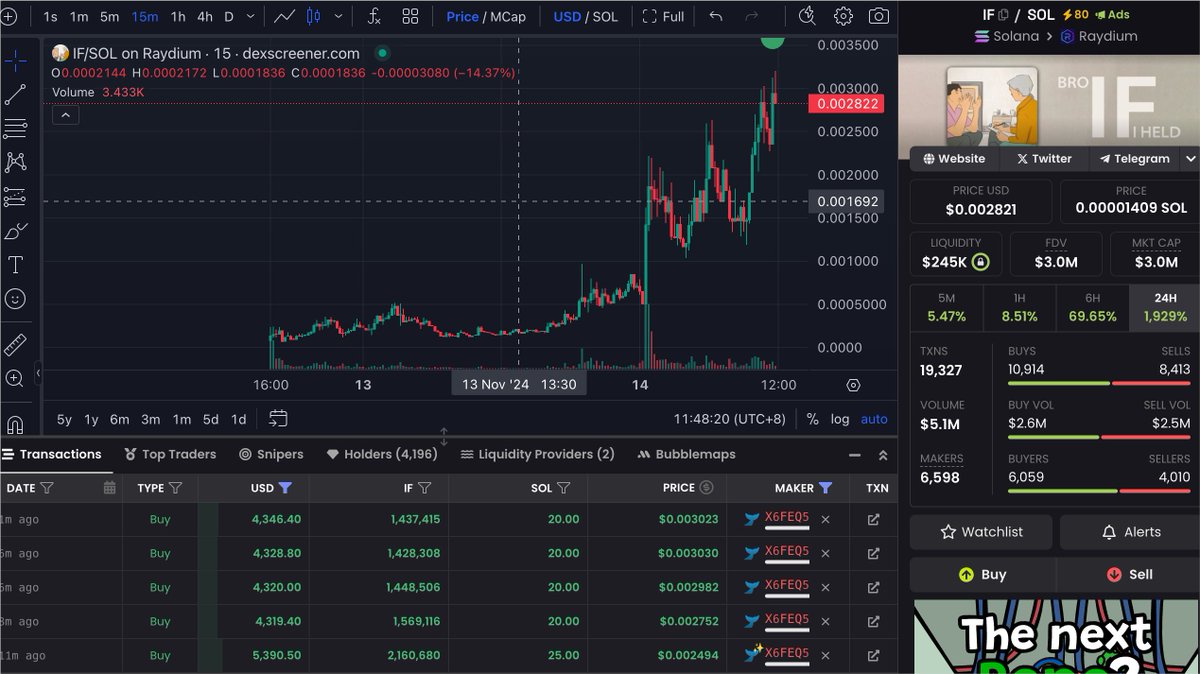Toggle percentage scale on price axis
This screenshot has height=674, width=1200.
point(812,419)
